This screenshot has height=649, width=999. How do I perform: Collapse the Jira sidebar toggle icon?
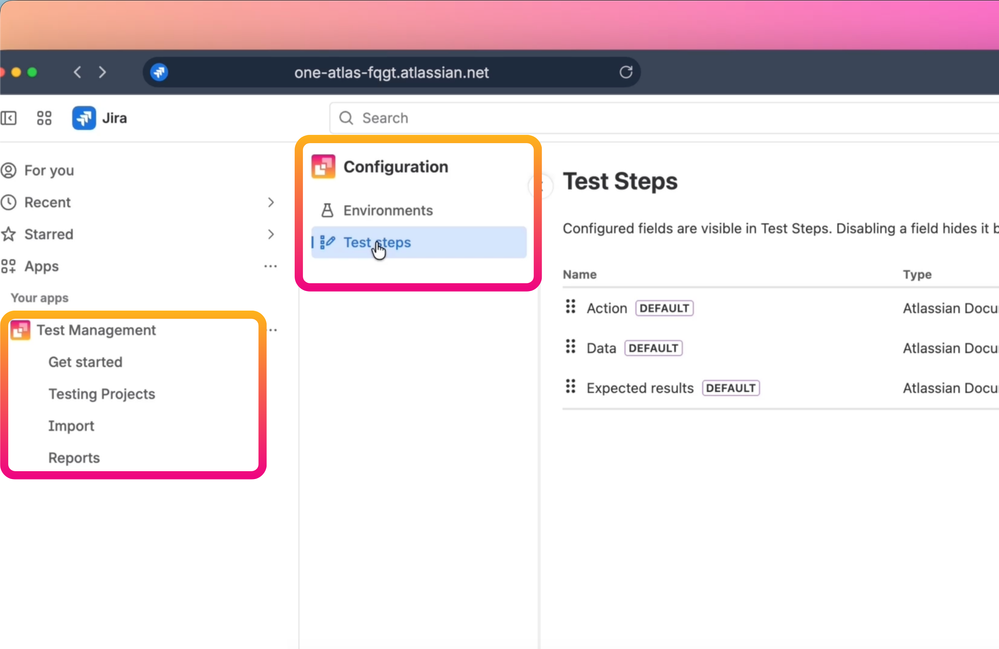(9, 118)
